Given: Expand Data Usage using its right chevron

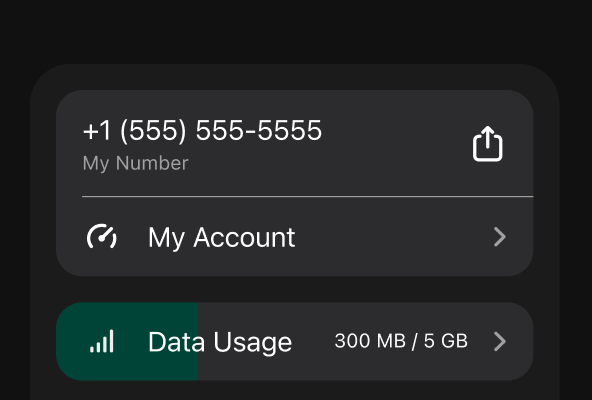Looking at the screenshot, I should pos(500,341).
